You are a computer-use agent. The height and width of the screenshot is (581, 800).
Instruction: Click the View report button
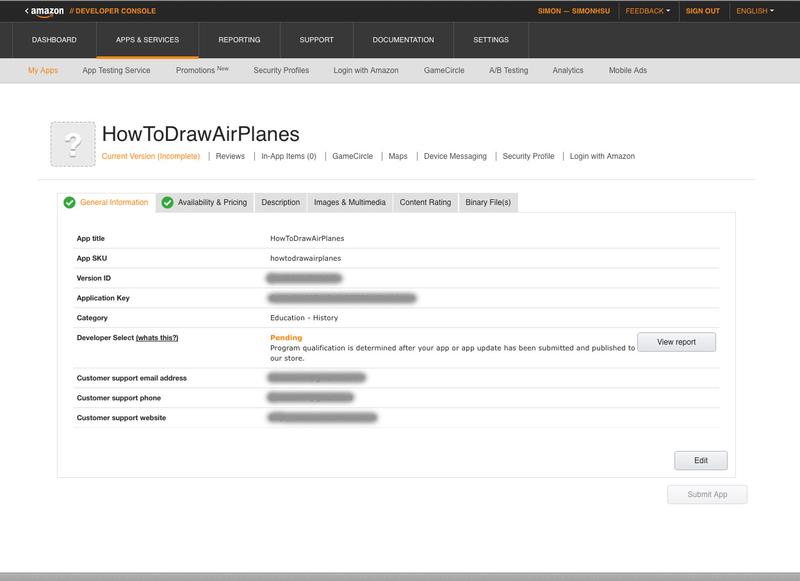[677, 342]
